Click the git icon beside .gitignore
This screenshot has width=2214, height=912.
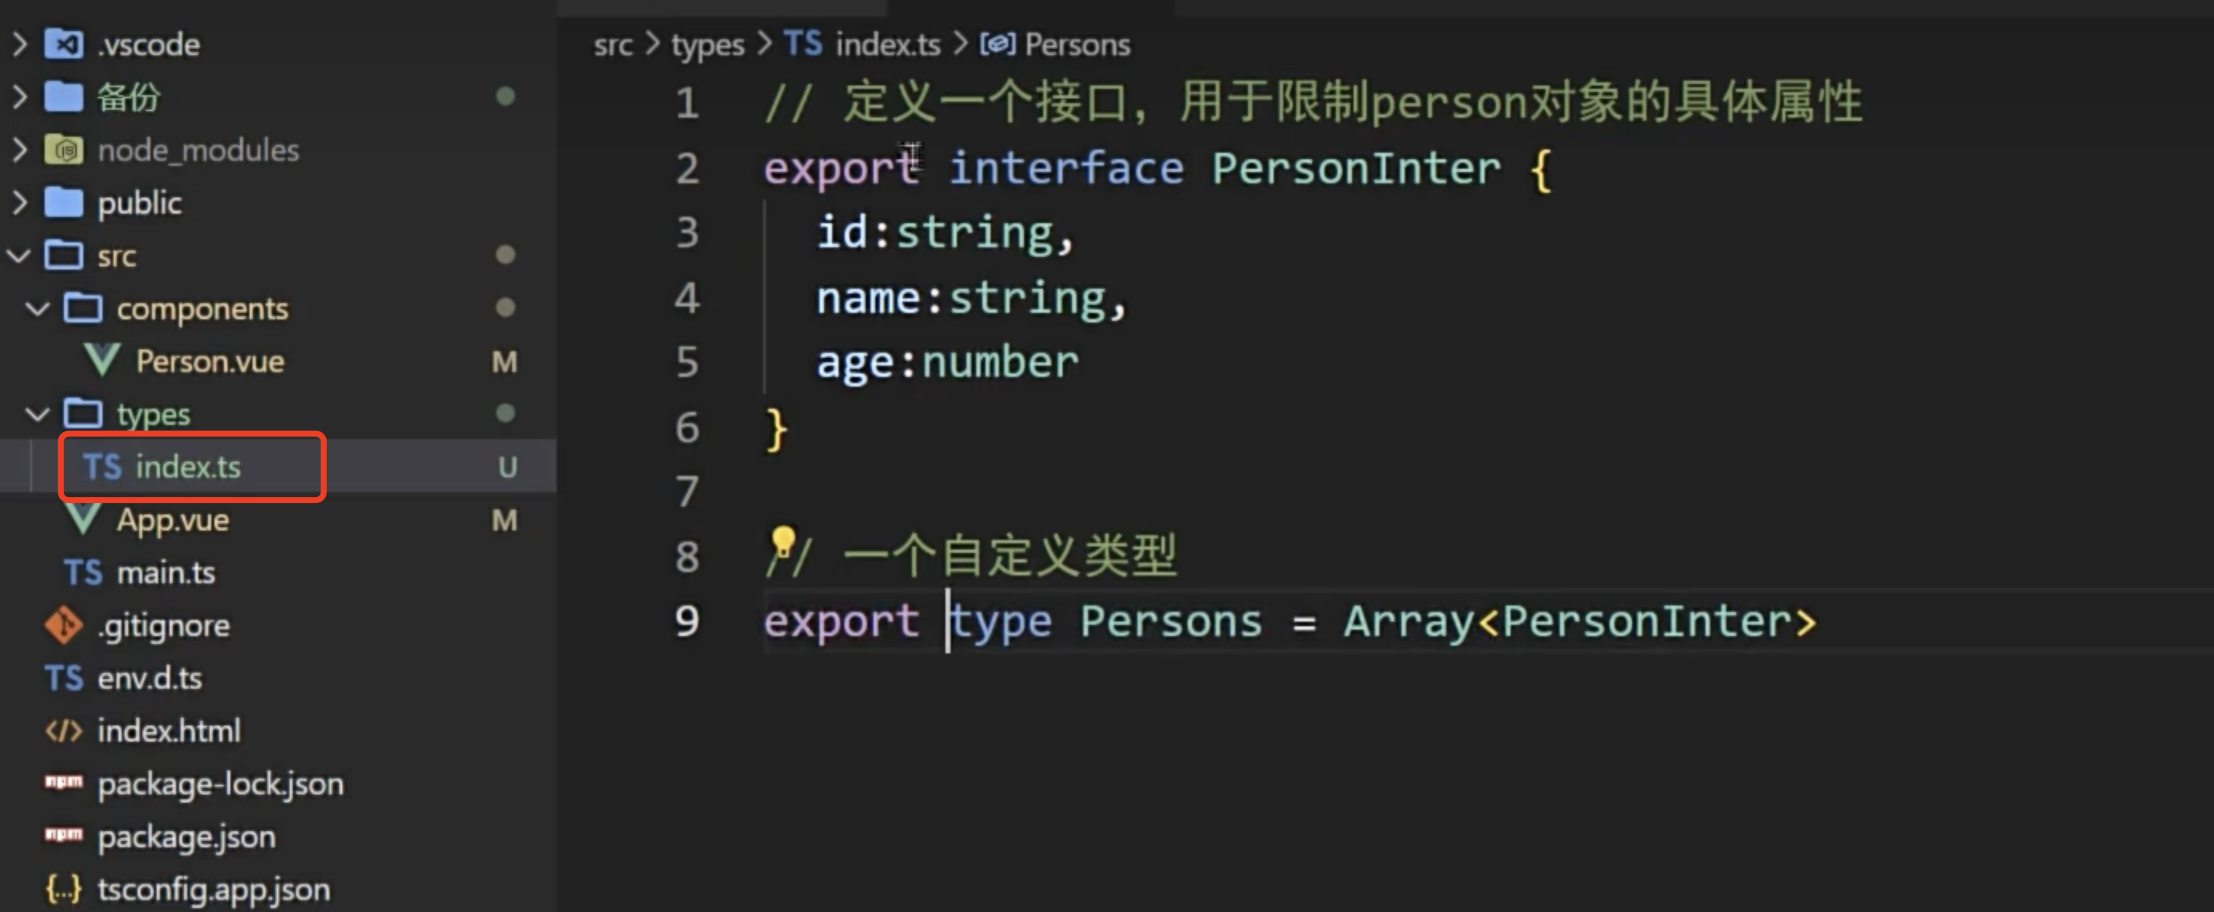[x=64, y=626]
